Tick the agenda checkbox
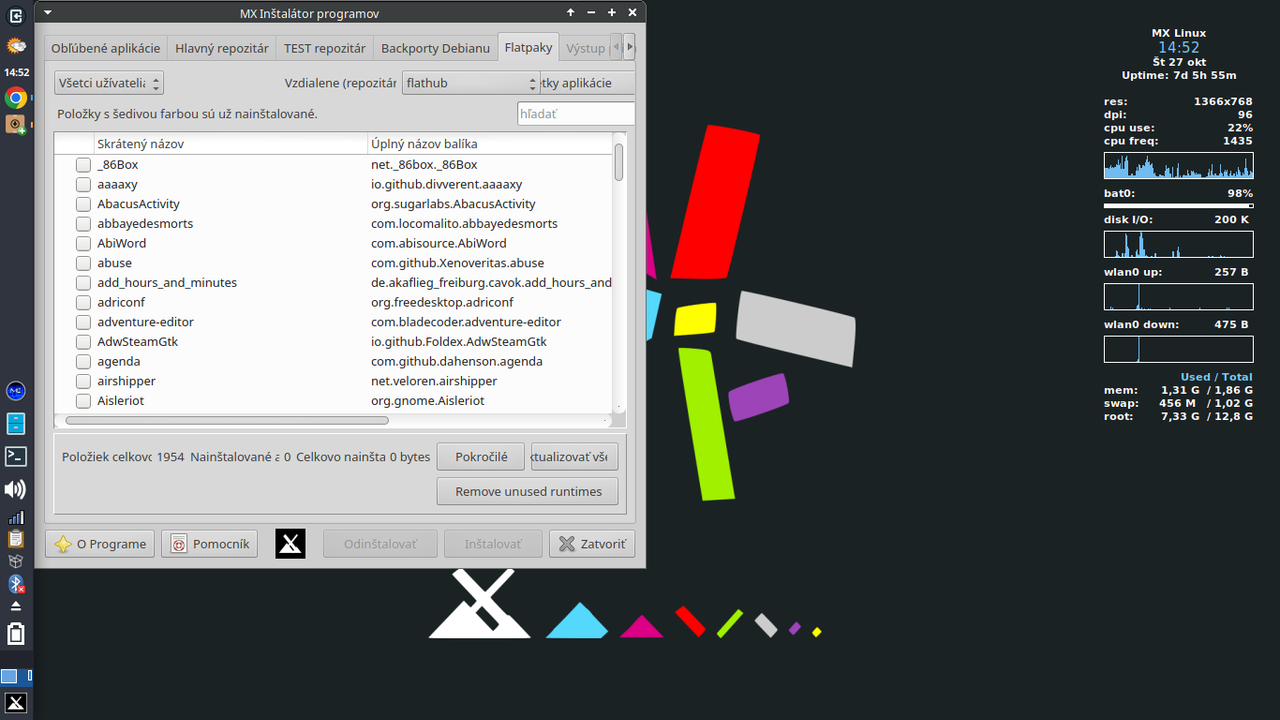Image resolution: width=1280 pixels, height=720 pixels. 84,361
